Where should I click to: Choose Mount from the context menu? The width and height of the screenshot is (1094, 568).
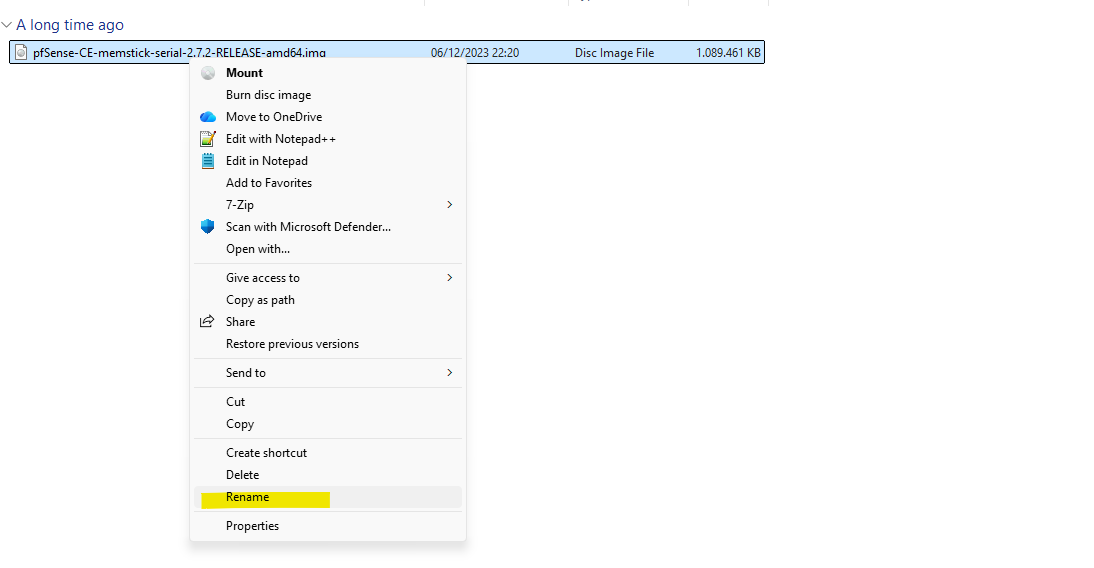[x=328, y=73]
